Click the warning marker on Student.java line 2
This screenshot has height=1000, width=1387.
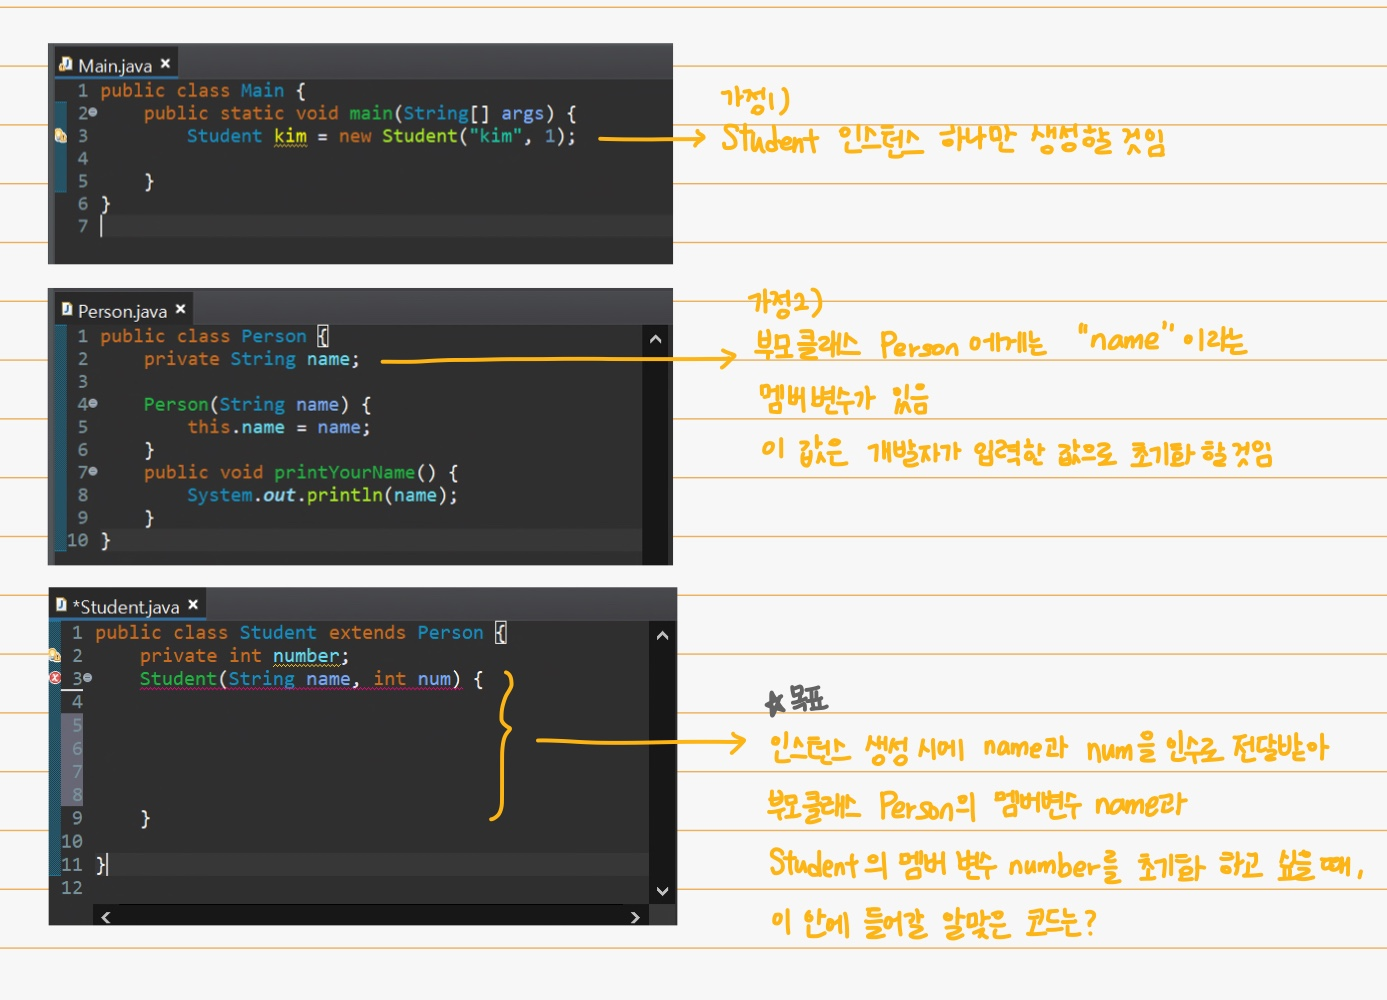[55, 655]
